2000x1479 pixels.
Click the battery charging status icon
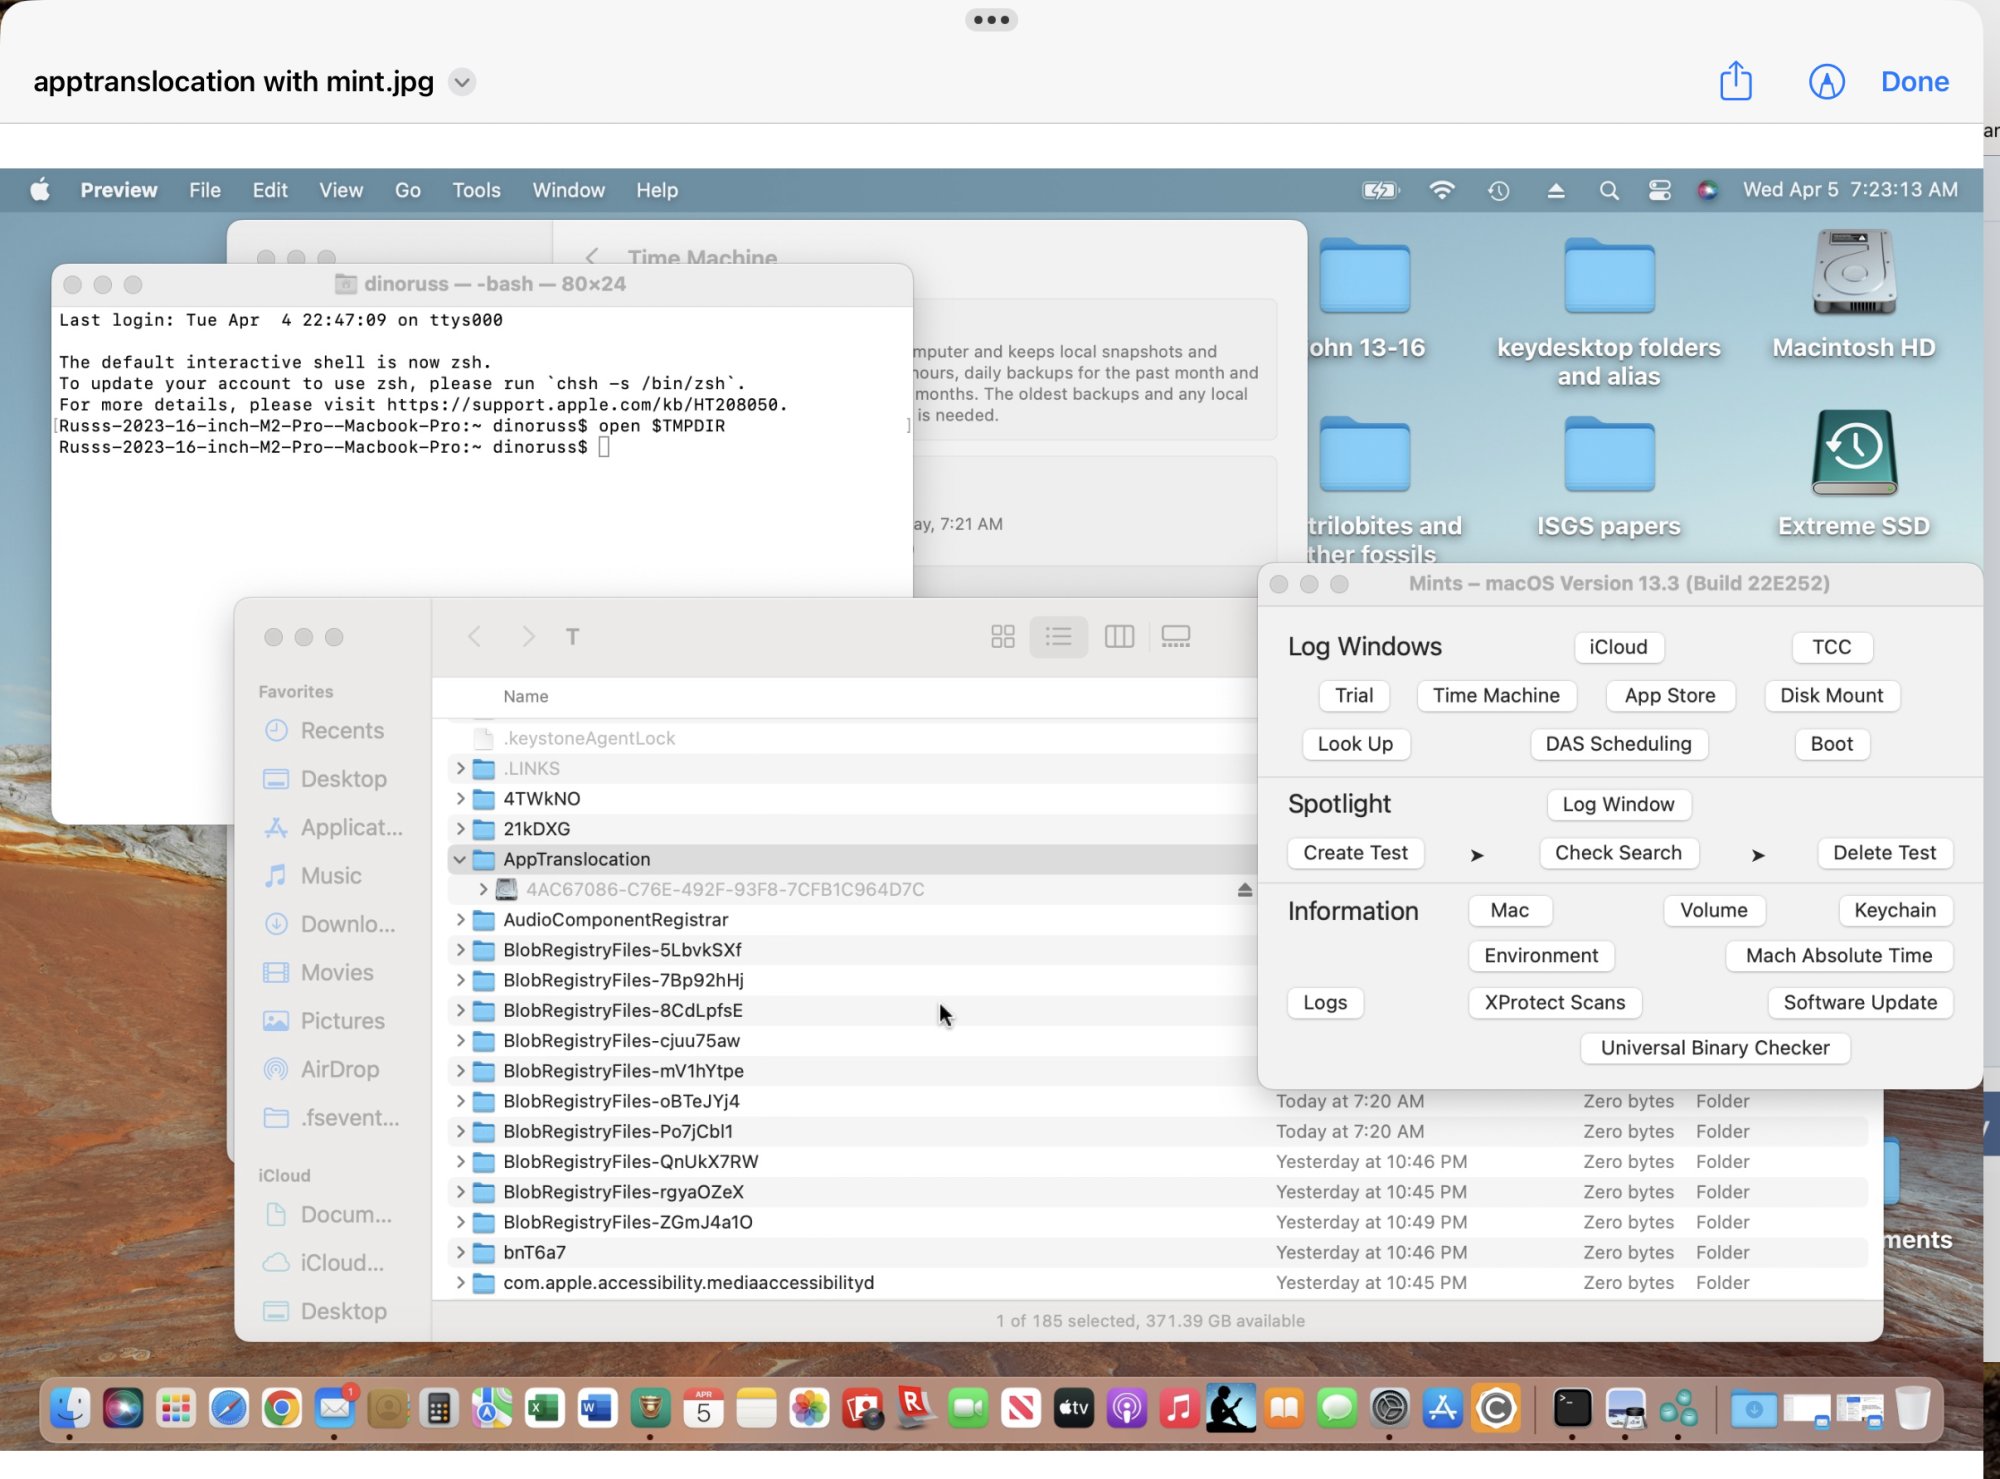coord(1380,190)
